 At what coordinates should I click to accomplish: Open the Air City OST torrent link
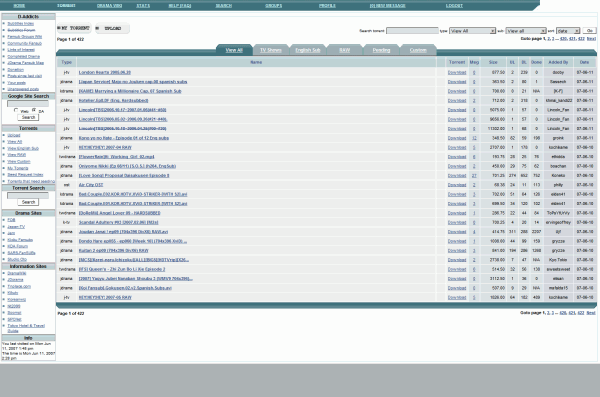(91, 185)
